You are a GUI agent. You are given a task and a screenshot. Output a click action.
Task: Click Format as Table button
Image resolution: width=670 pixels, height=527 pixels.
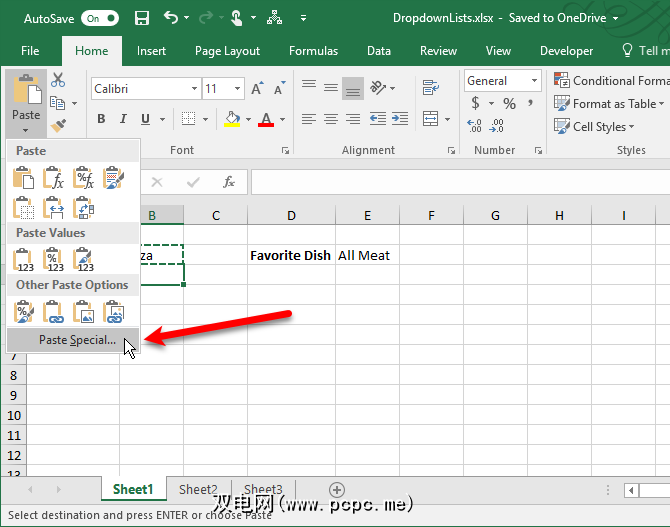[612, 104]
